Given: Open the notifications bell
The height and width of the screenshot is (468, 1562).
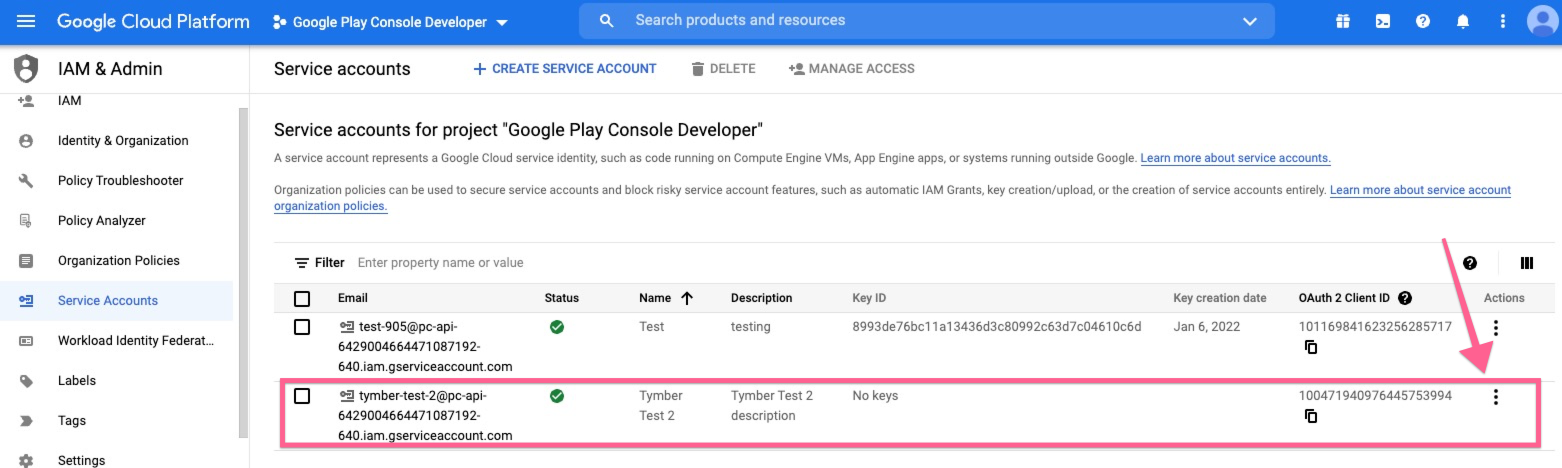Looking at the screenshot, I should [x=1463, y=21].
